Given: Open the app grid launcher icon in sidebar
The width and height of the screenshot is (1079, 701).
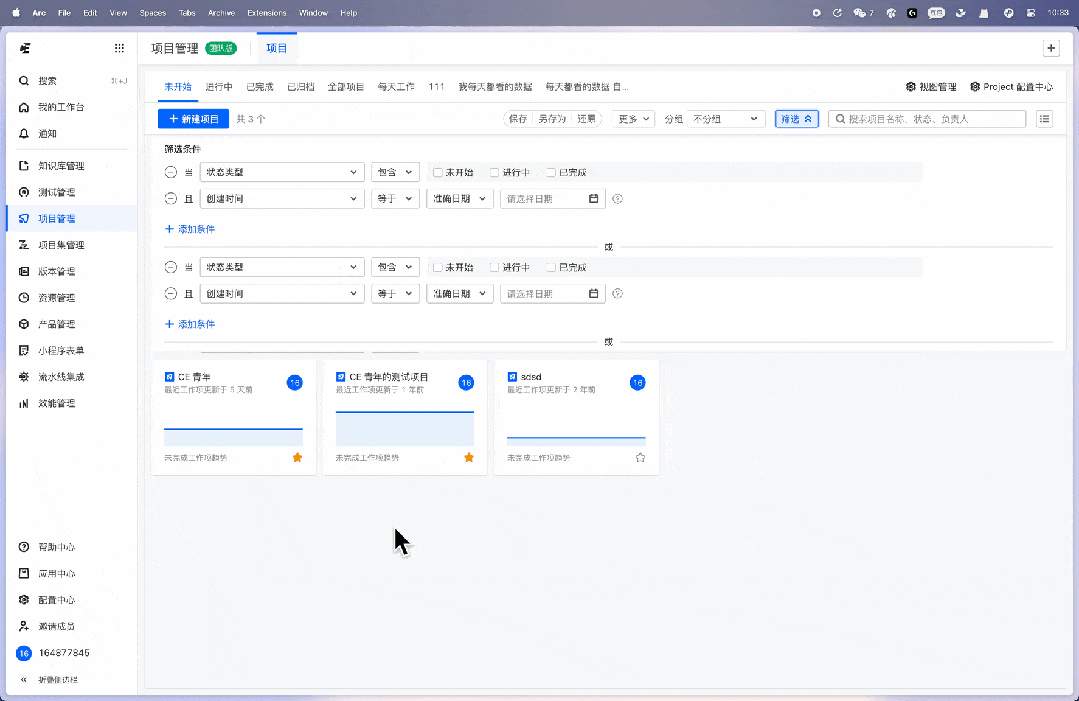Looking at the screenshot, I should coord(119,48).
